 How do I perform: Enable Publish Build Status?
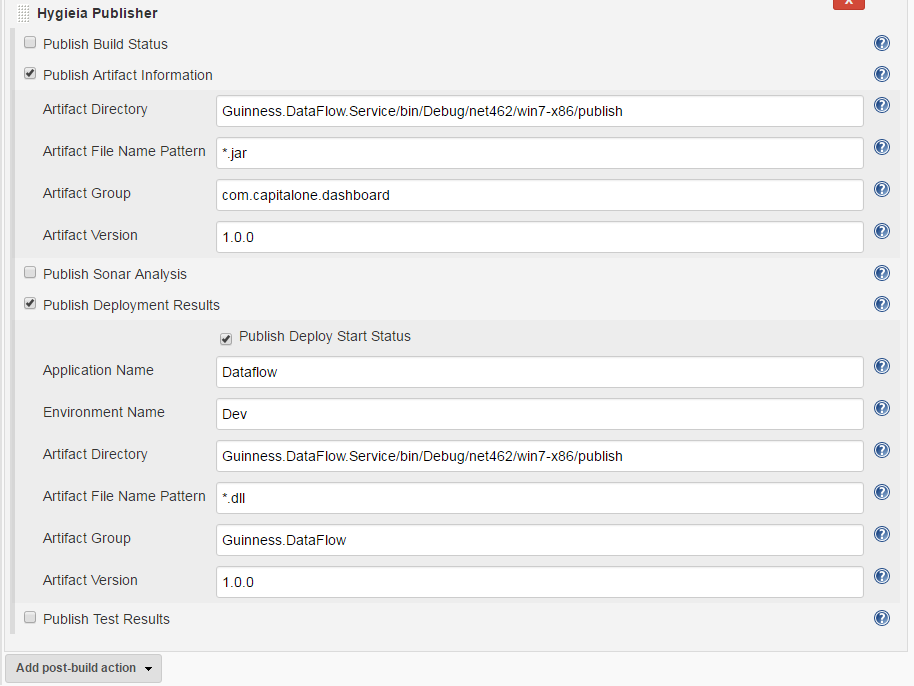(x=30, y=42)
